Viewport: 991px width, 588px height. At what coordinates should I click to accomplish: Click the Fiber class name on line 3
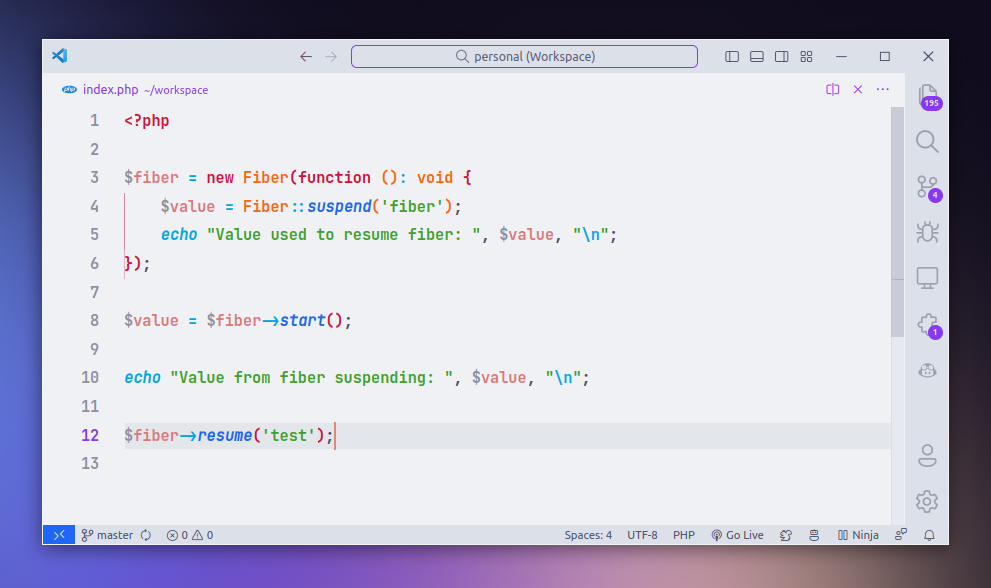(265, 177)
